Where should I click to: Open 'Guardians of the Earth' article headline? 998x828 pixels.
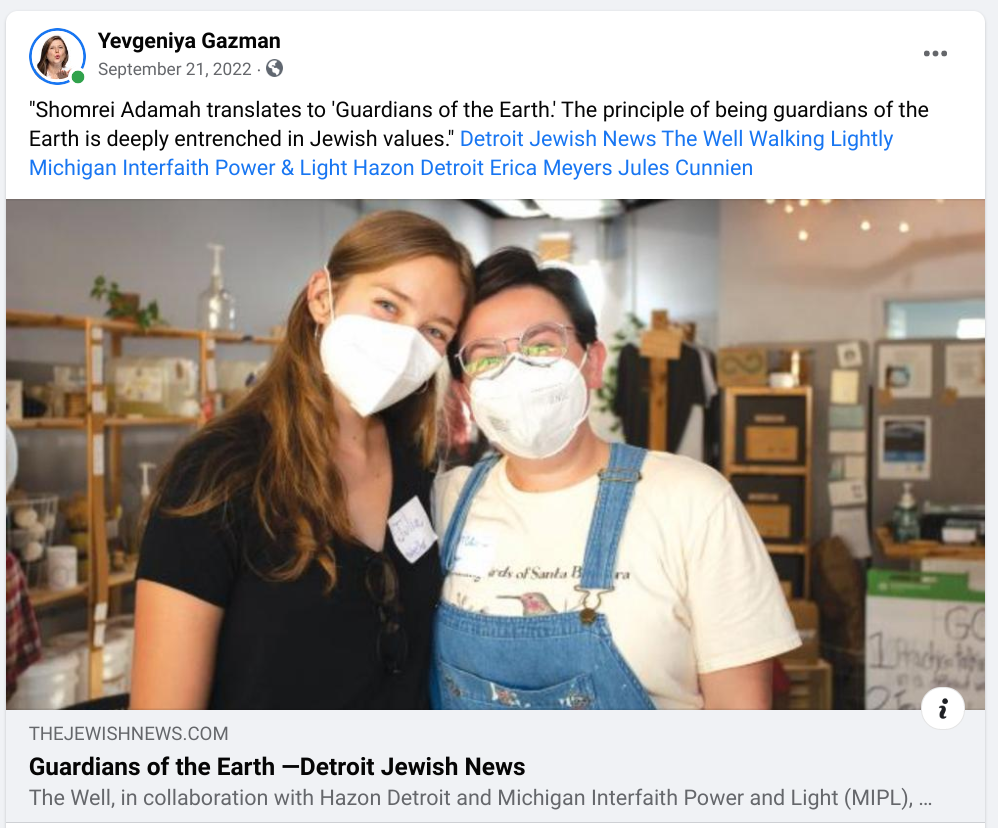pos(277,767)
